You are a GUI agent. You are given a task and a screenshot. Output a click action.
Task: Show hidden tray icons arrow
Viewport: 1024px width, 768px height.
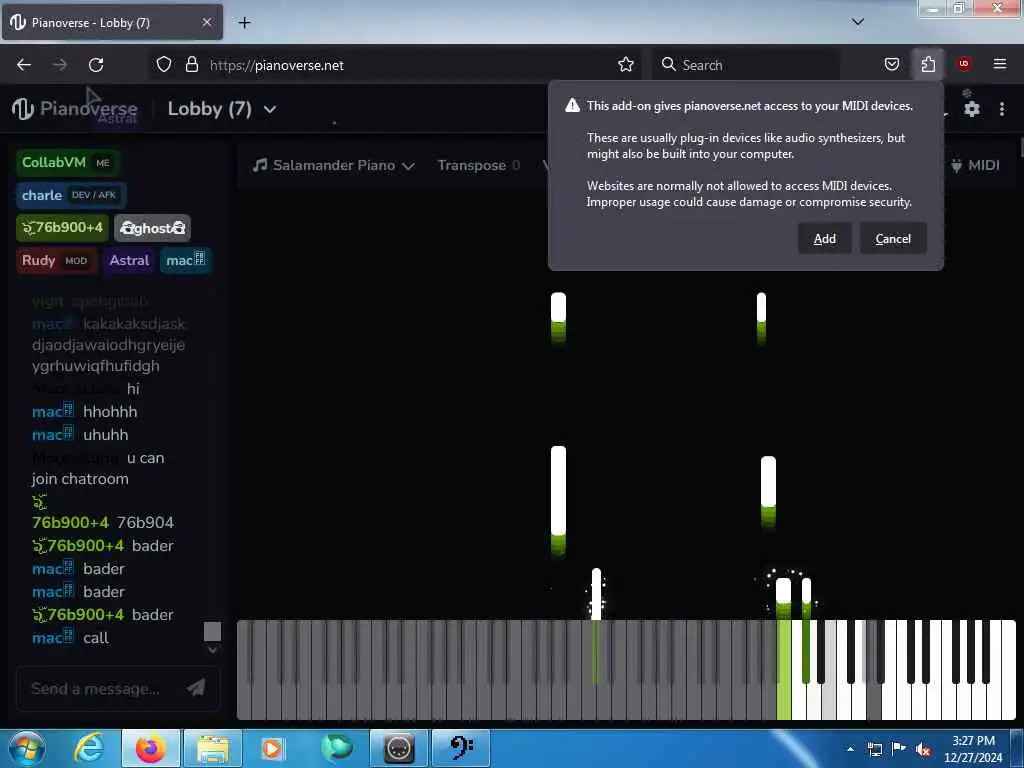850,749
